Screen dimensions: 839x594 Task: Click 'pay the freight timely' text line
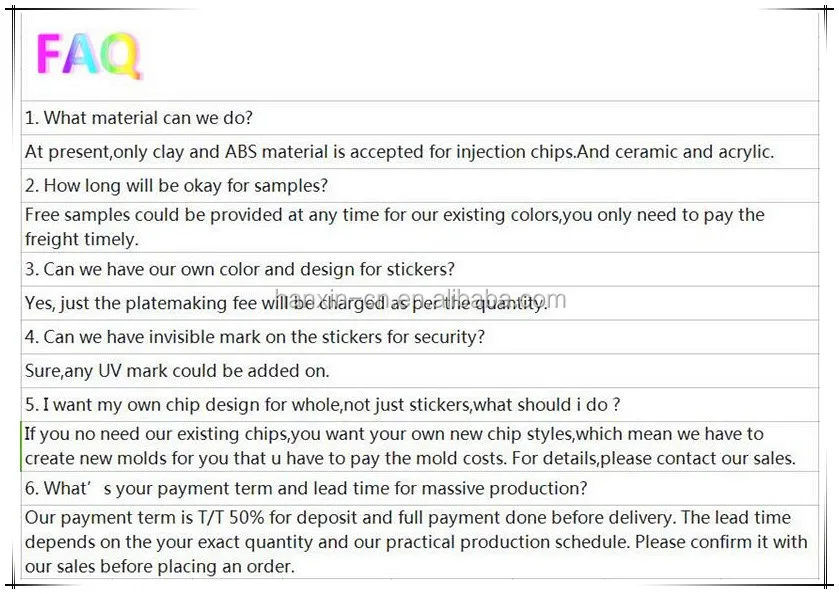pyautogui.click(x=81, y=239)
